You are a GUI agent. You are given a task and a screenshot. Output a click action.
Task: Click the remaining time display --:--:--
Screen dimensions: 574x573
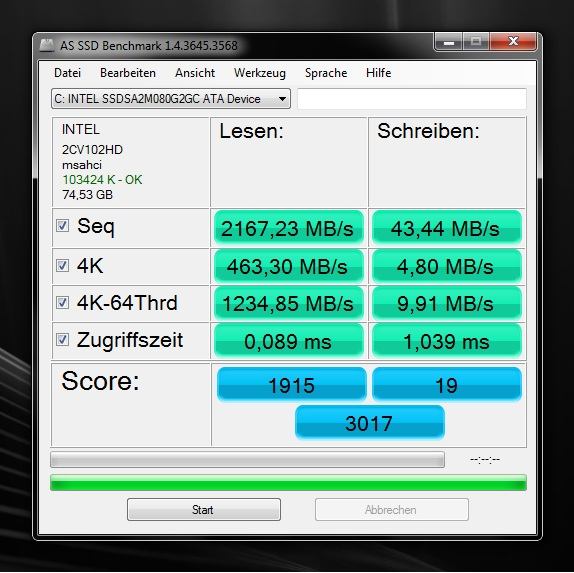(x=485, y=459)
